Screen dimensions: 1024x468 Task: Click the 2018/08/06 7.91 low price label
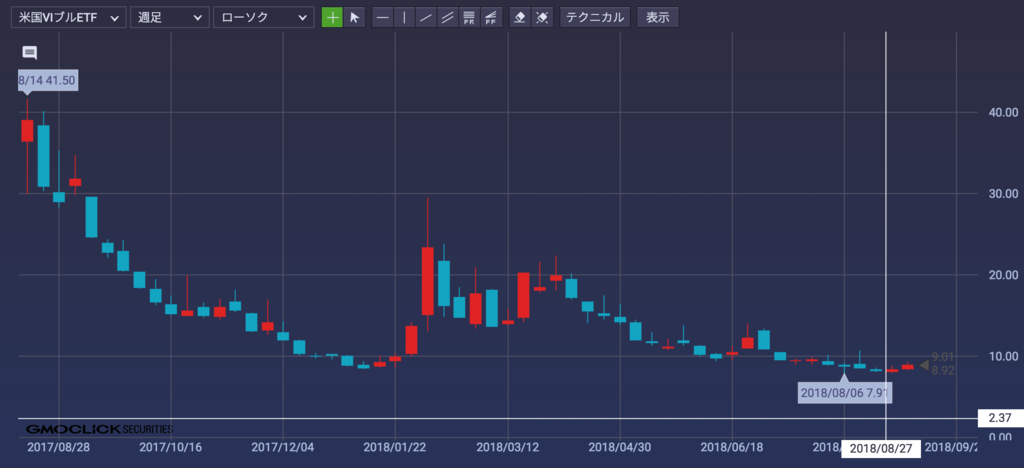(845, 394)
